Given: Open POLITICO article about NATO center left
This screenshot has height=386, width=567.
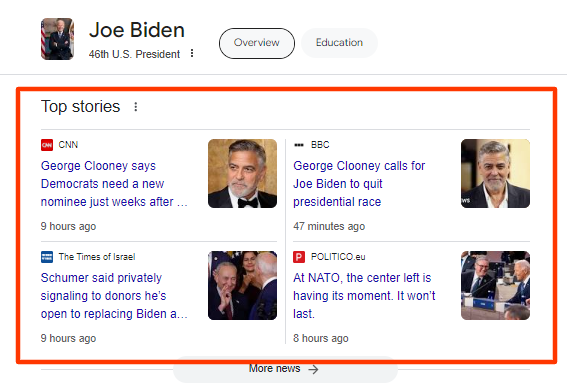Looking at the screenshot, I should tap(364, 296).
